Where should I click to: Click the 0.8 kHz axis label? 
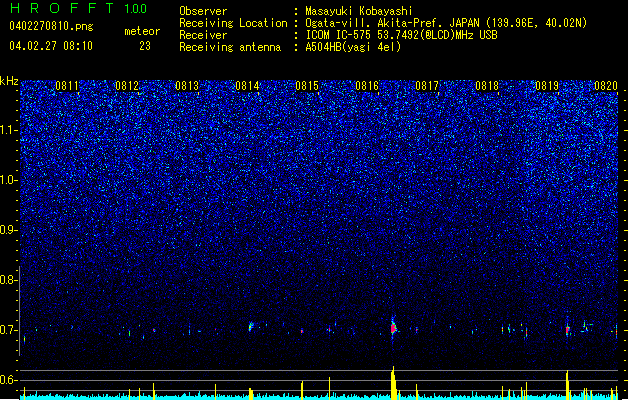tap(9, 280)
